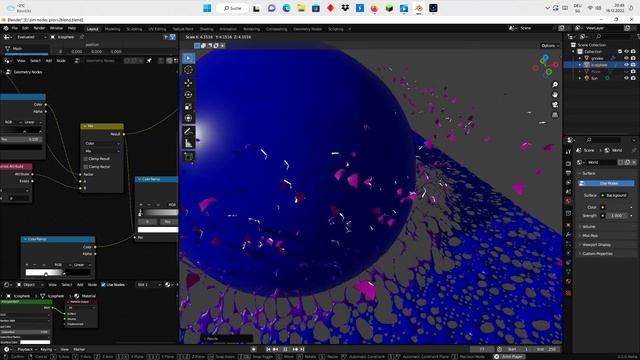Select the Scale tool in viewport toolbar
This screenshot has height=360, width=640.
click(188, 107)
